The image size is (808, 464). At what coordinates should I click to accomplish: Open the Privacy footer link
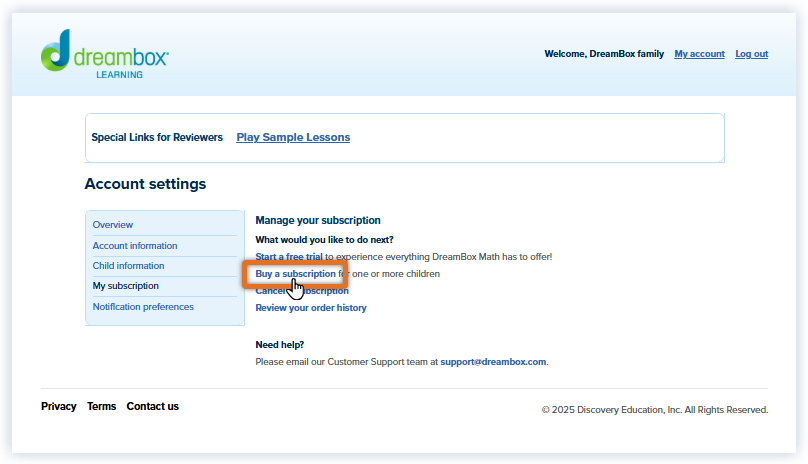pos(59,406)
